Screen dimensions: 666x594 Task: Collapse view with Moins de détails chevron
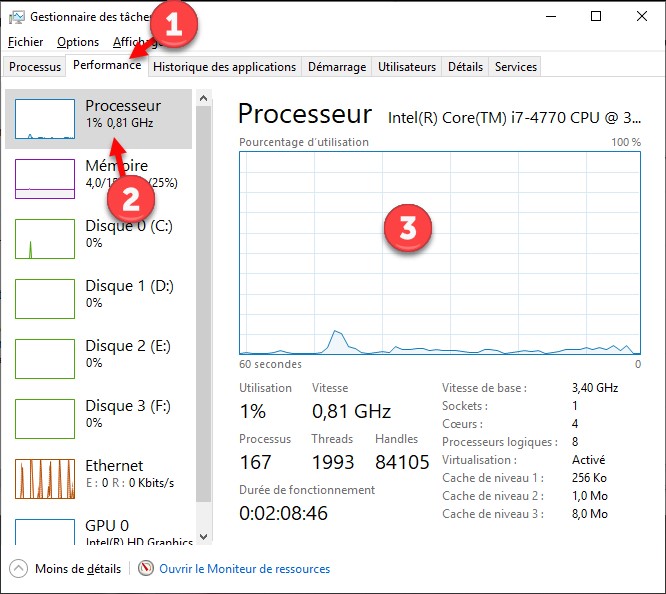click(18, 569)
